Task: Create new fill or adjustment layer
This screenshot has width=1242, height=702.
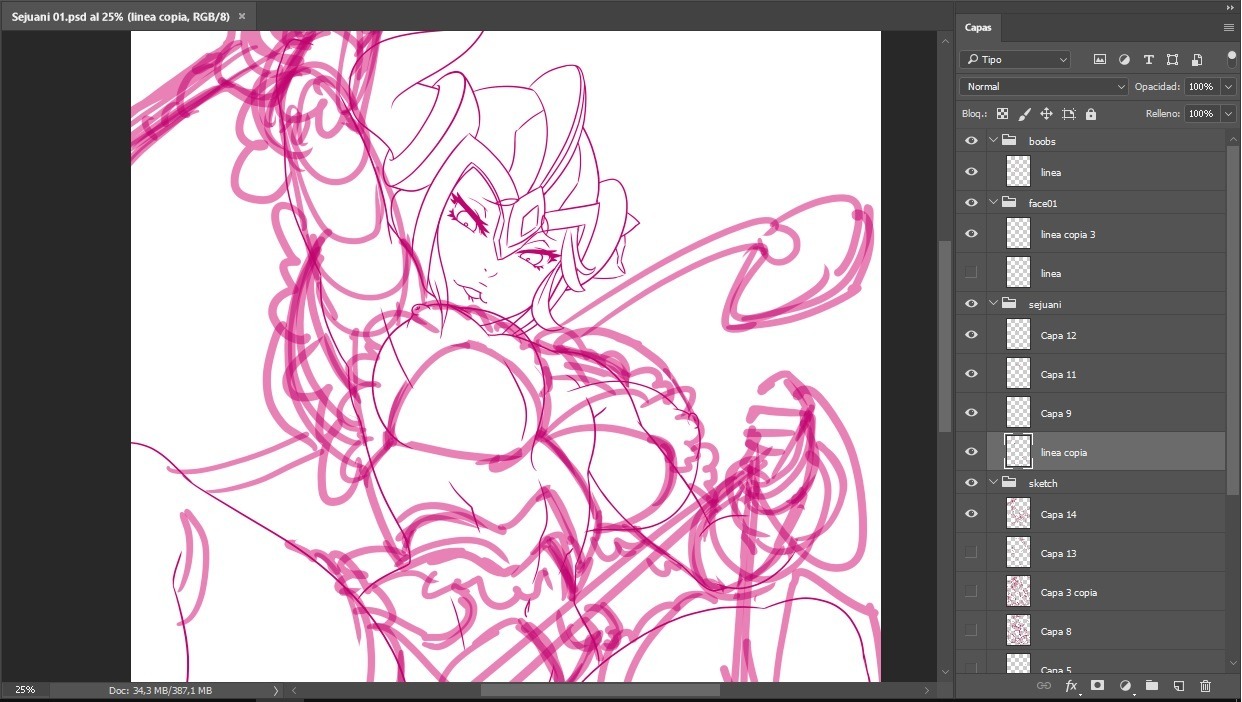Action: (x=1125, y=686)
